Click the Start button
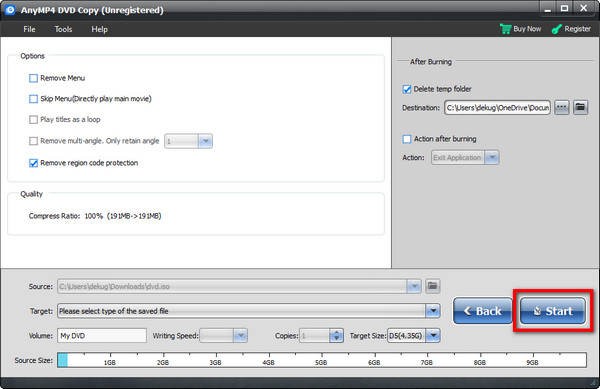600x389 pixels. 553,311
